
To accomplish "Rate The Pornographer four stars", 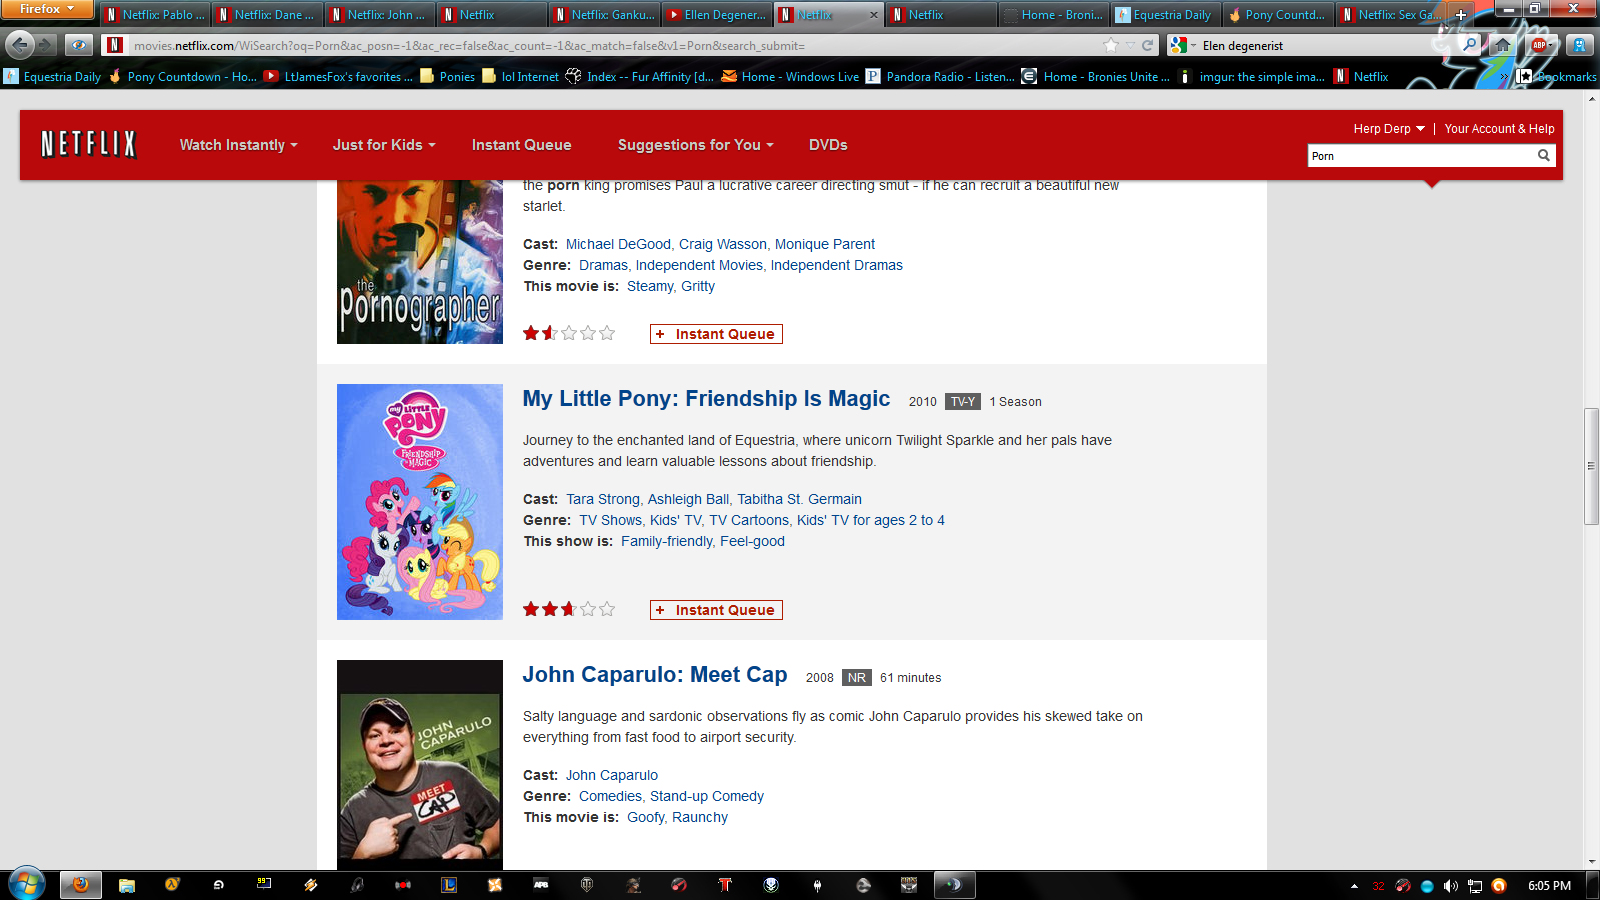I will (588, 333).
